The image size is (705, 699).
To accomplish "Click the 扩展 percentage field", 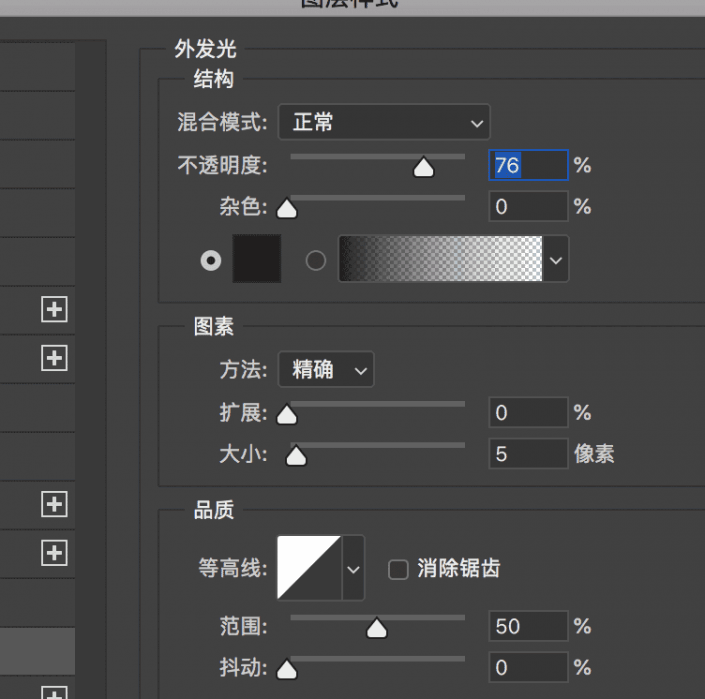I will click(528, 412).
